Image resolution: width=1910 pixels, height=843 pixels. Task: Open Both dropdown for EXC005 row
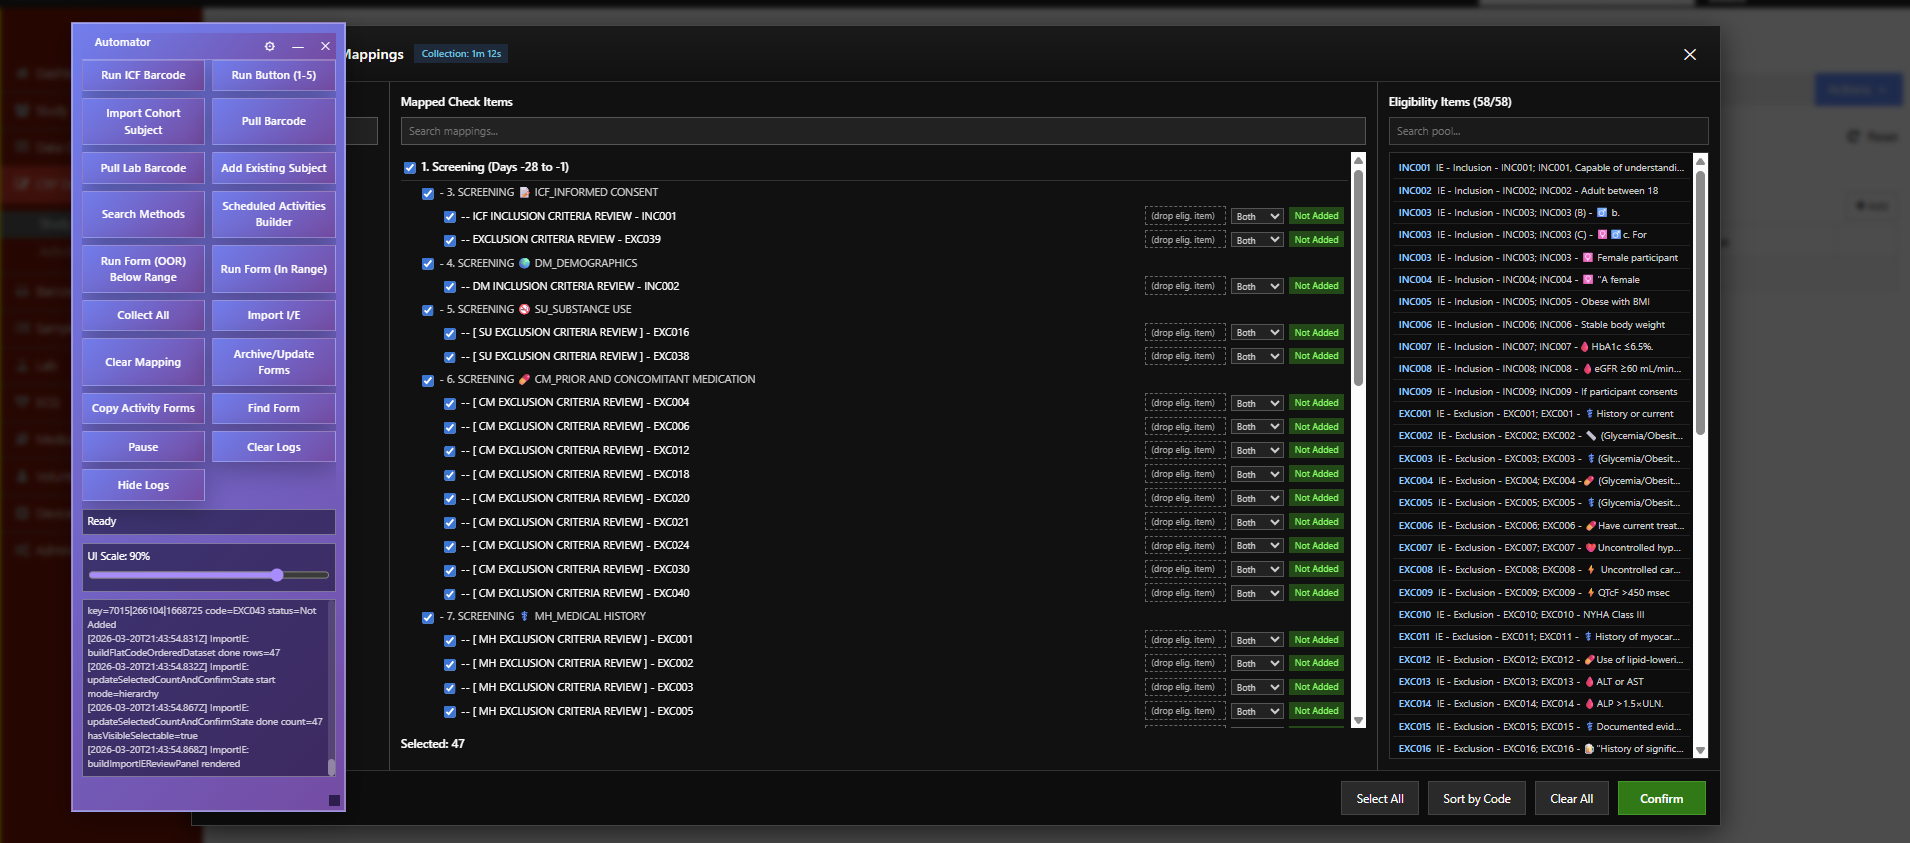coord(1257,711)
